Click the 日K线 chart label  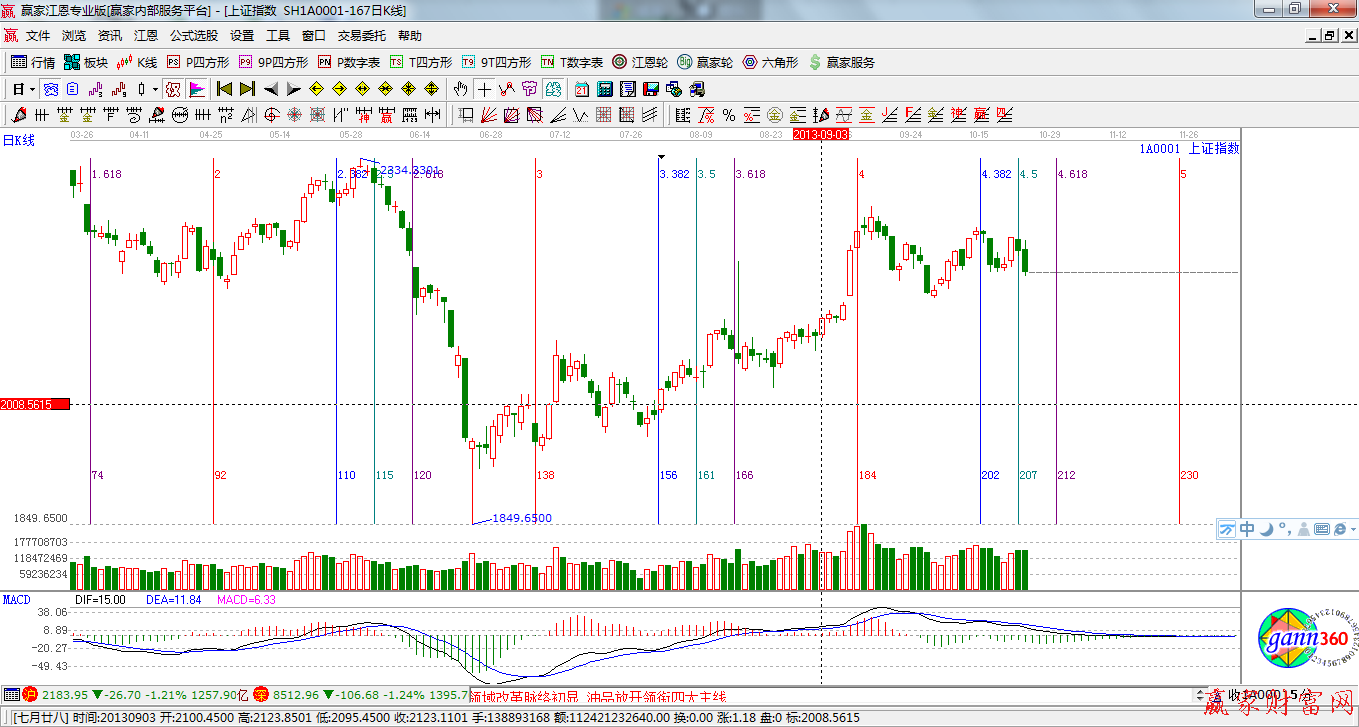pos(18,141)
